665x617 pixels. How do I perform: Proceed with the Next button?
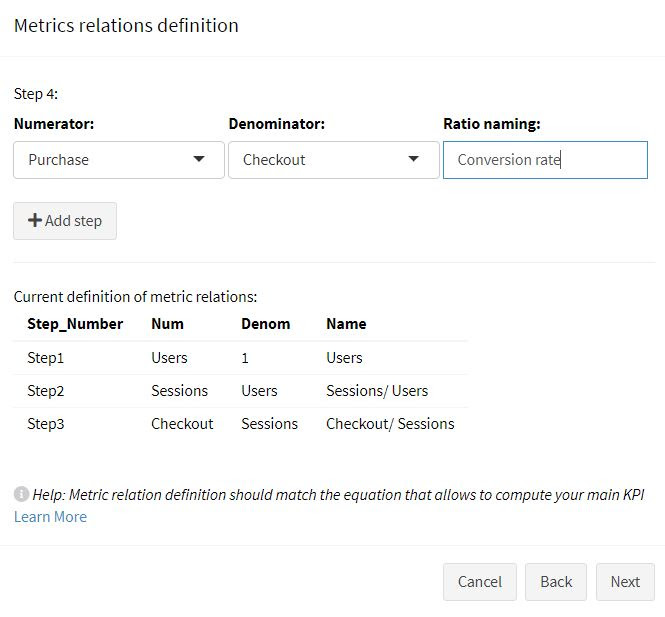pos(625,582)
